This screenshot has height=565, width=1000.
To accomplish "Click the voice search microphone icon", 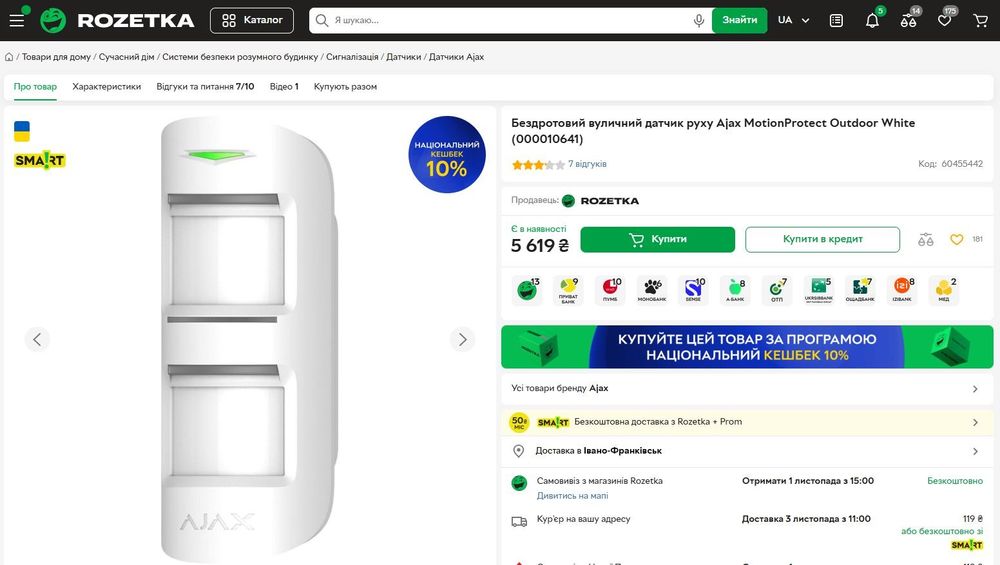I will click(x=699, y=20).
